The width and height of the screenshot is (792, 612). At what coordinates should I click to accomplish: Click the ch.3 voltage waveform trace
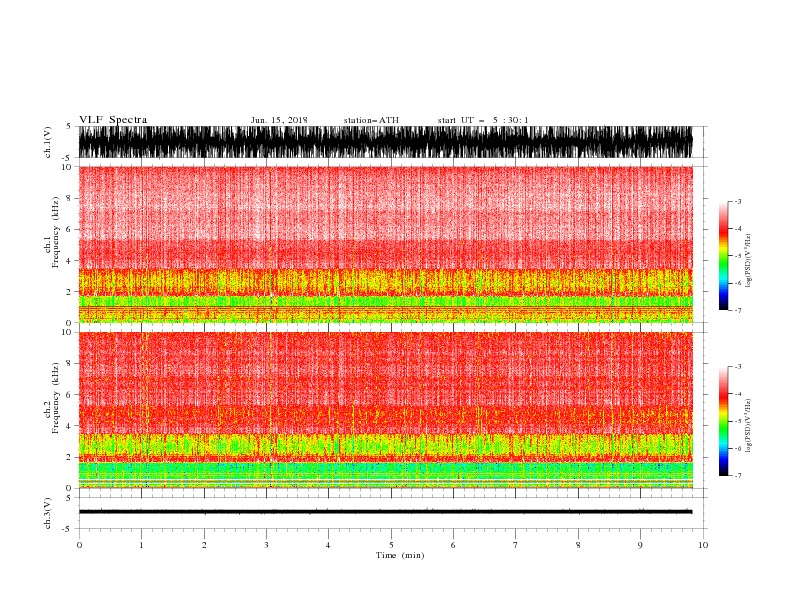(x=385, y=512)
